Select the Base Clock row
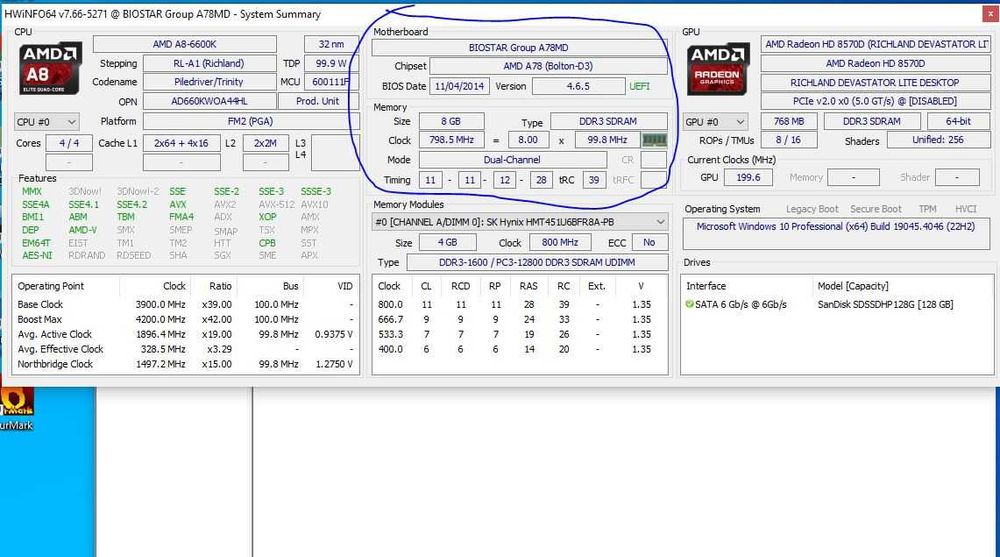Viewport: 1000px width, 557px height. coord(185,304)
